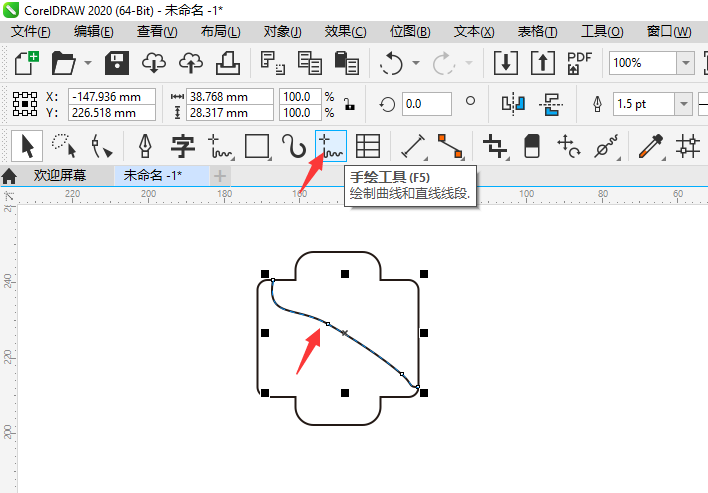708x493 pixels.
Task: Click the rotation angle input field
Action: coord(425,104)
